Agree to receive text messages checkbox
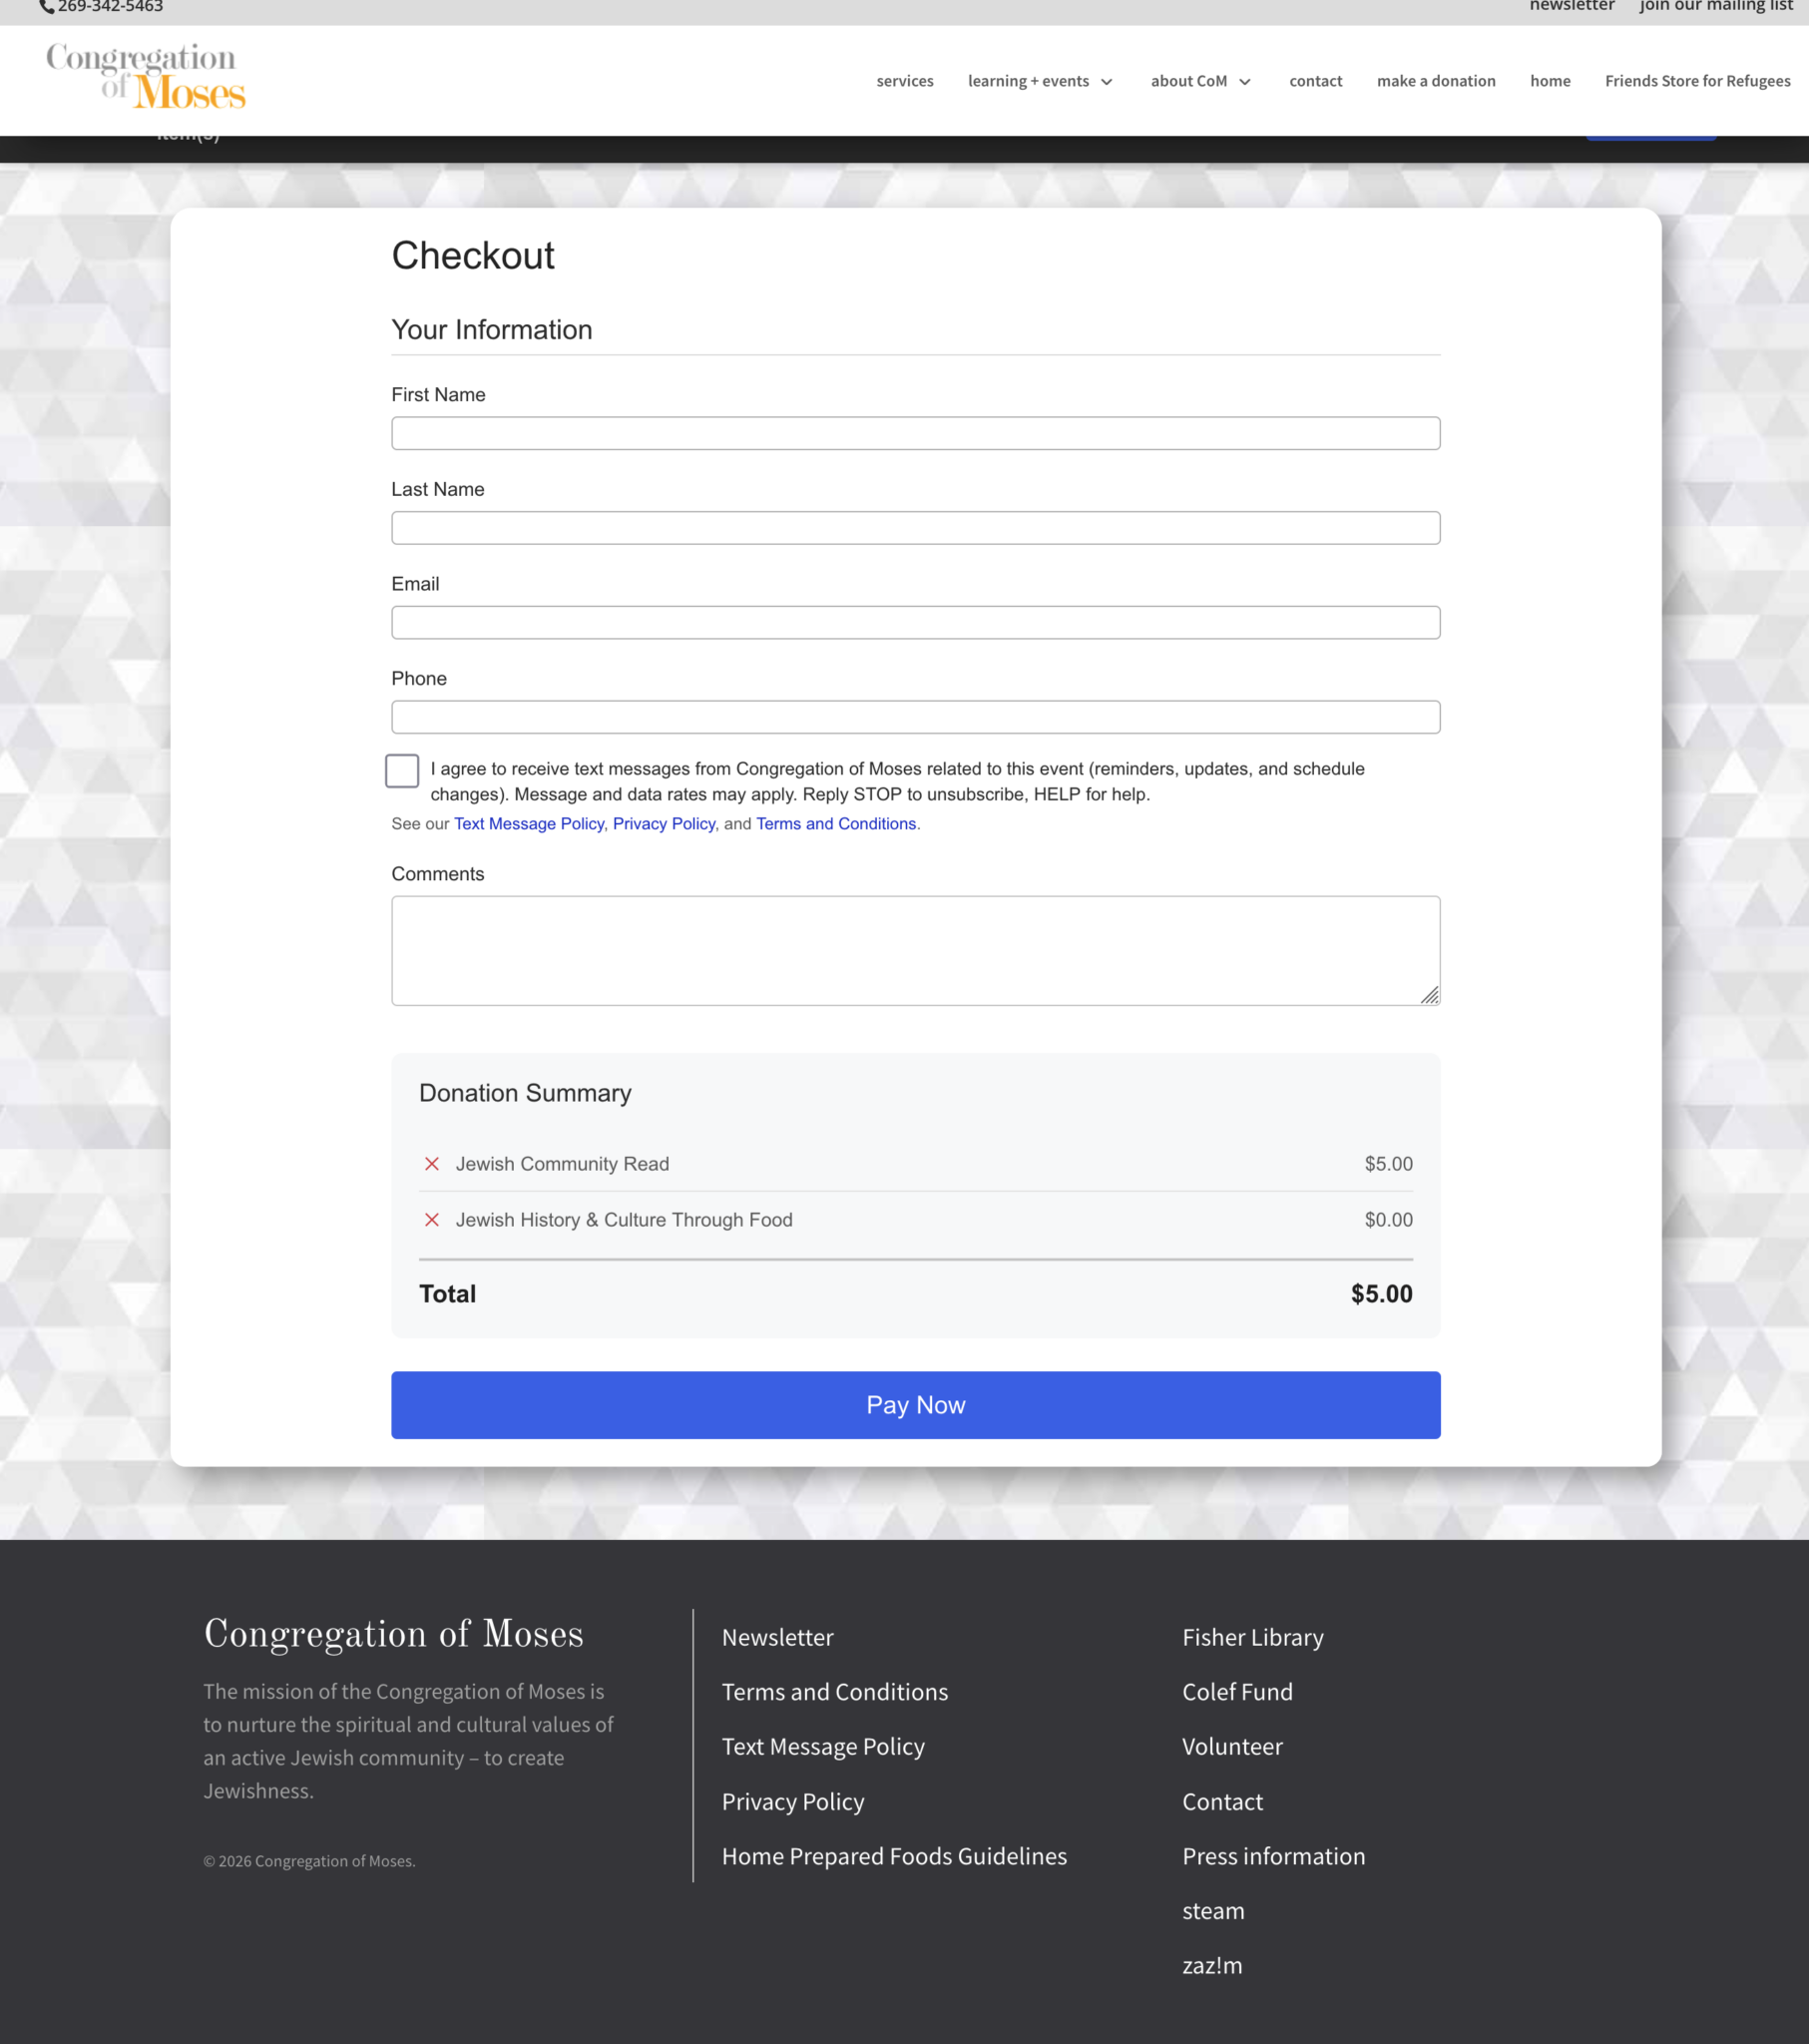The width and height of the screenshot is (1809, 2044). (x=402, y=771)
